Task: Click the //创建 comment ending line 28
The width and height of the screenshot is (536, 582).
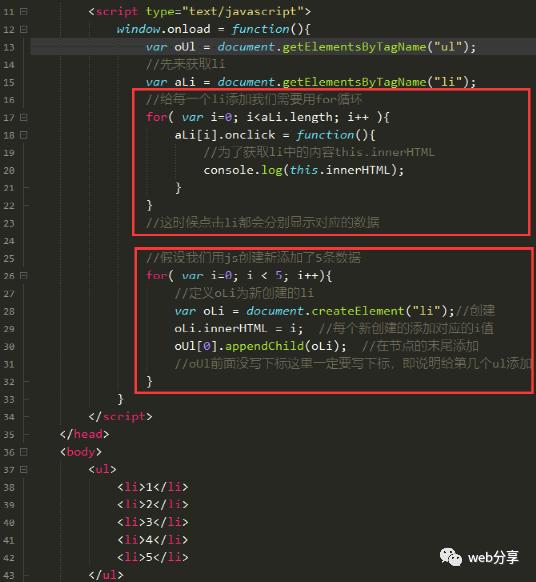Action: pos(475,311)
